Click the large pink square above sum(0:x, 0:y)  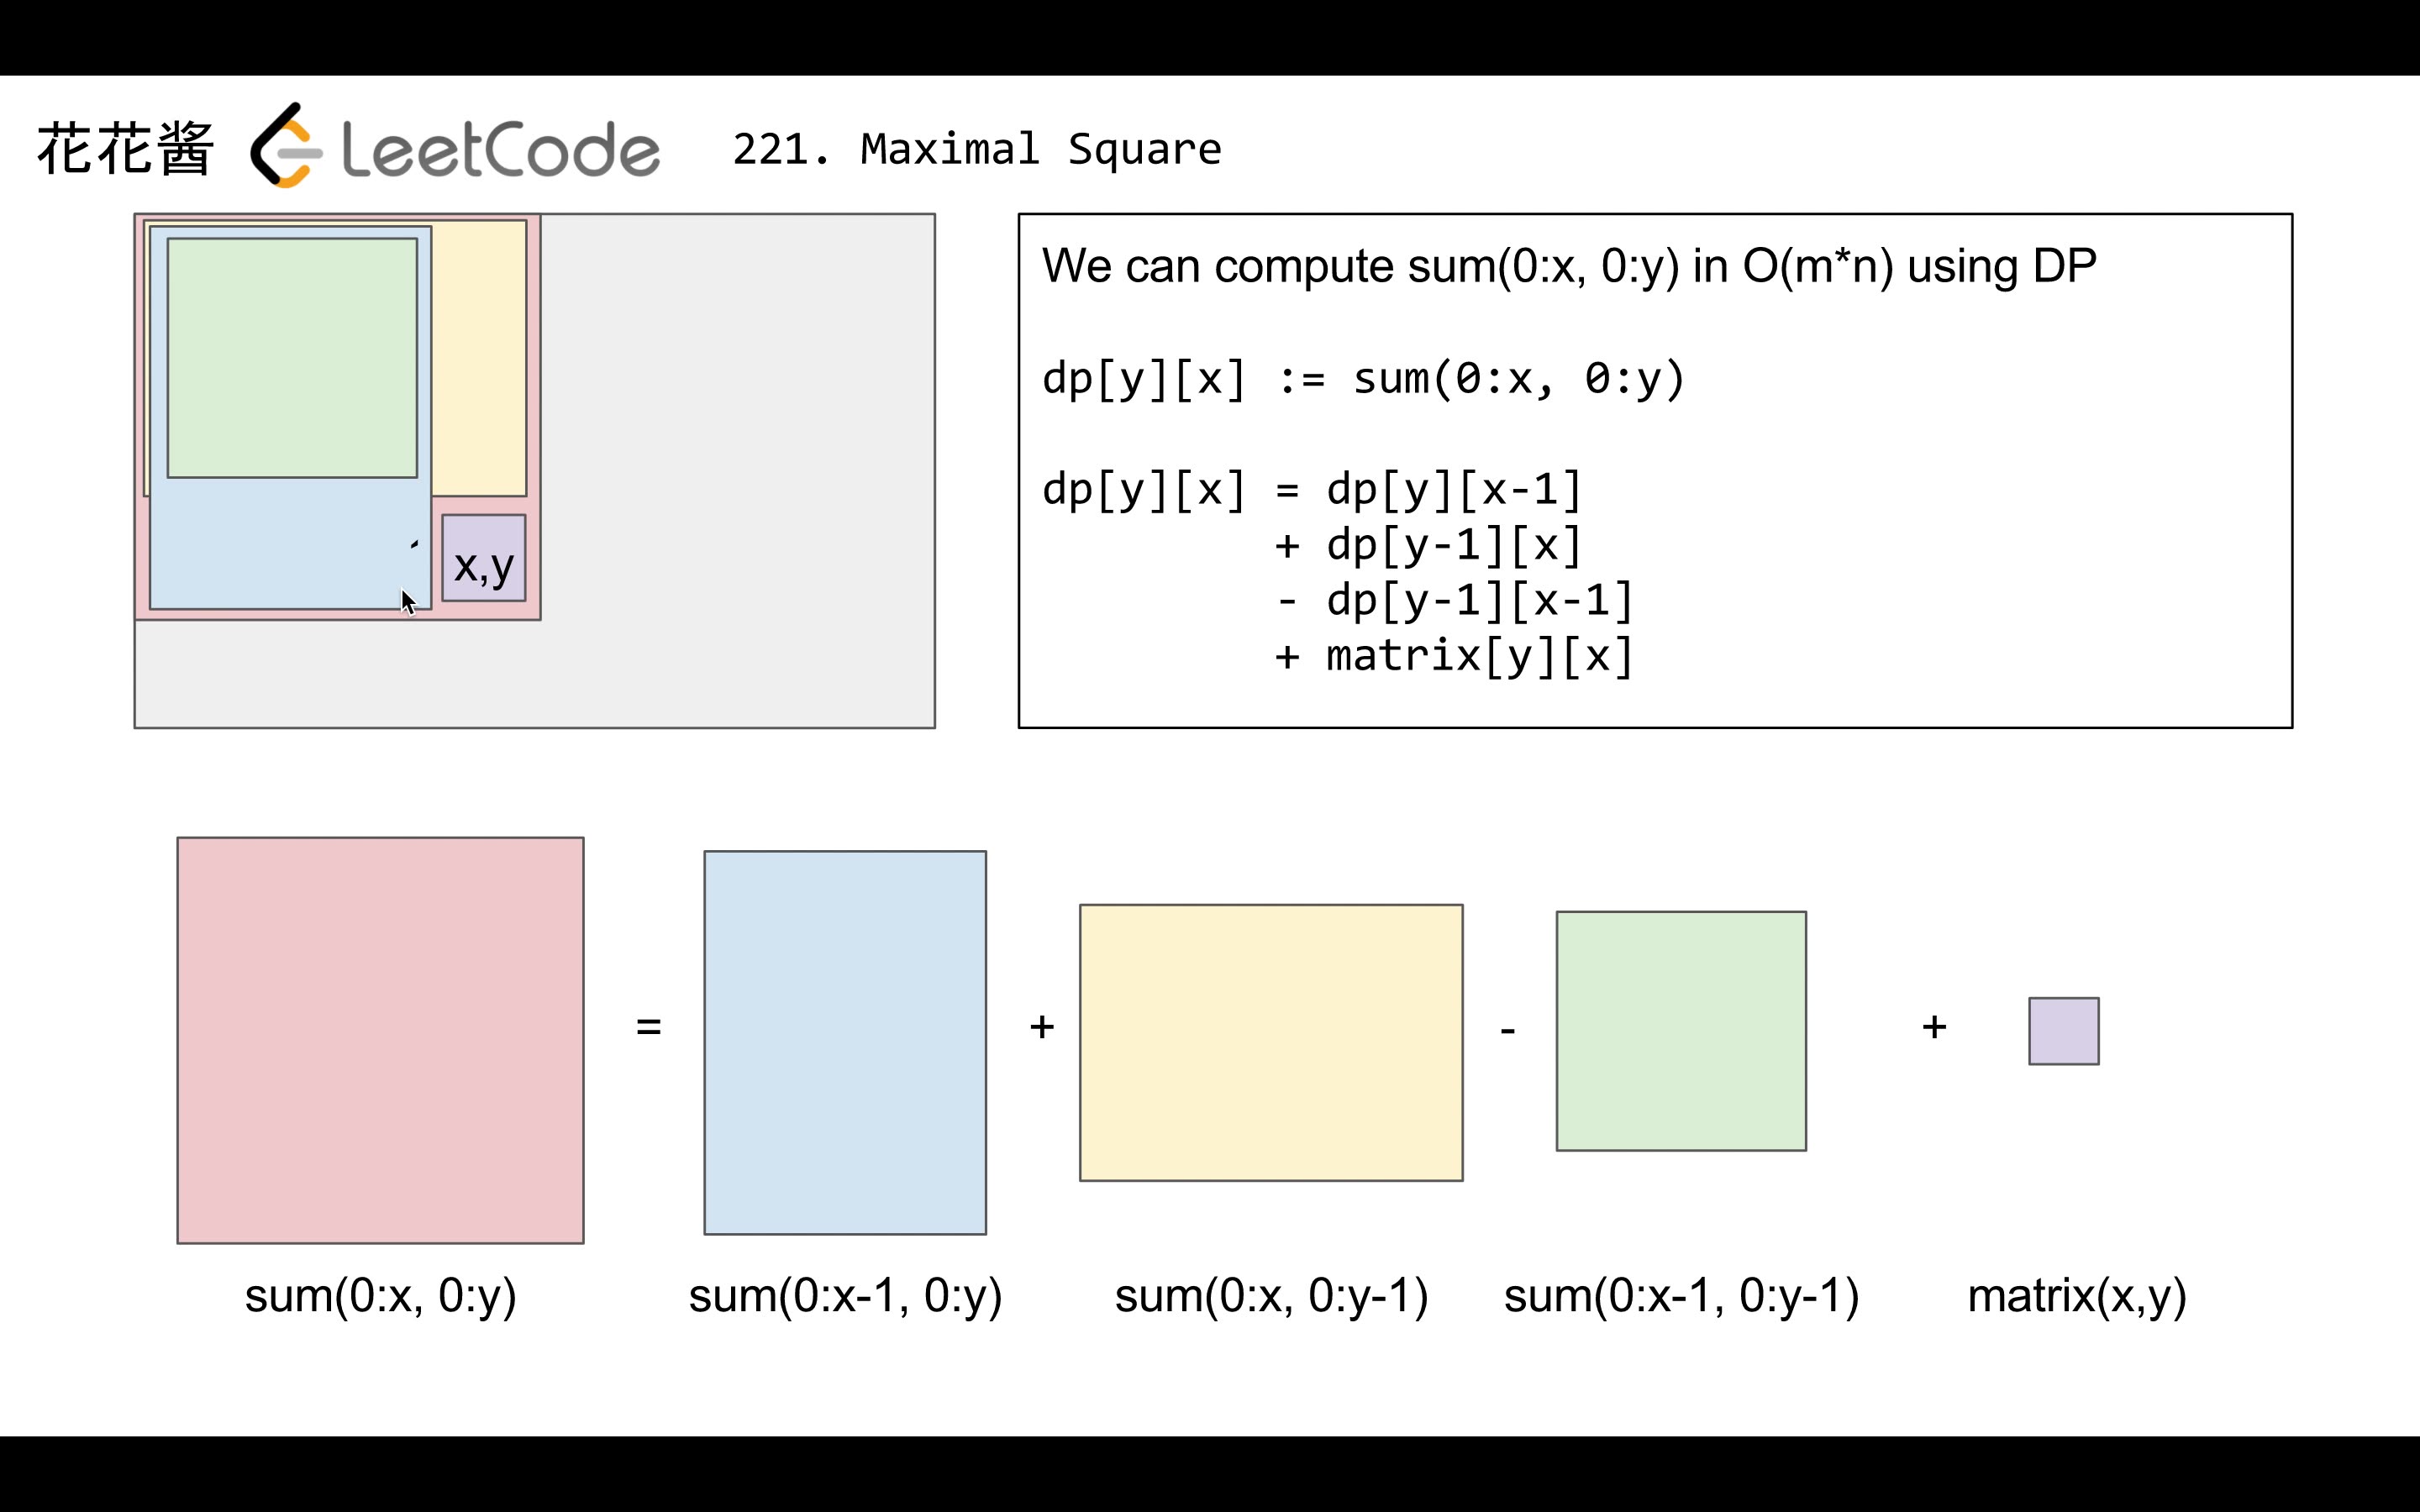click(381, 1041)
